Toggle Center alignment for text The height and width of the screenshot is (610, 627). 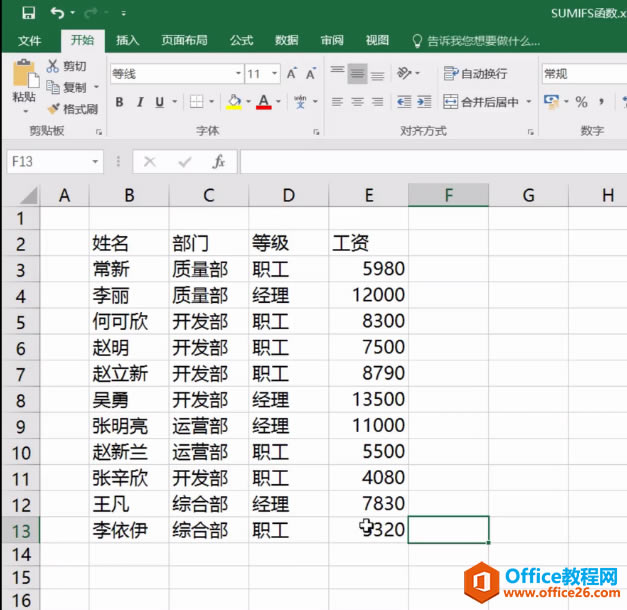[x=357, y=102]
